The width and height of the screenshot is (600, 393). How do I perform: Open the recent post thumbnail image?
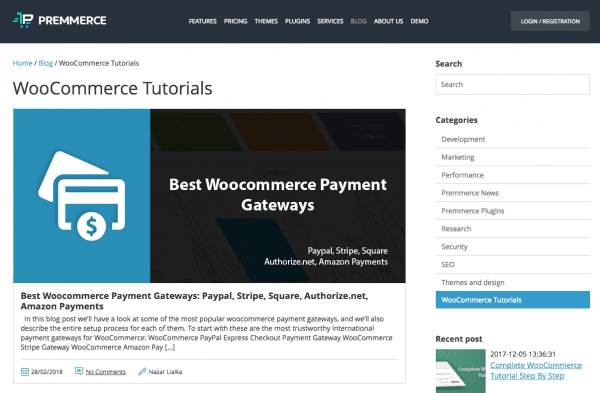460,371
